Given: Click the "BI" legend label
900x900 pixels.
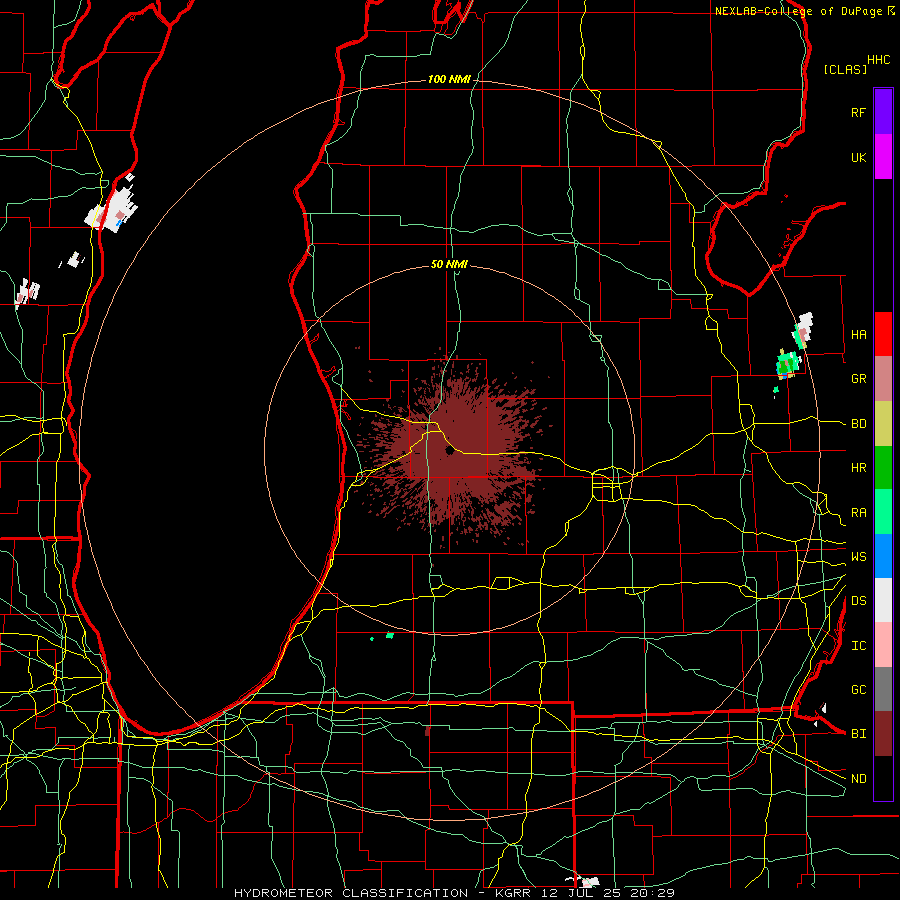Looking at the screenshot, I should pos(858,734).
